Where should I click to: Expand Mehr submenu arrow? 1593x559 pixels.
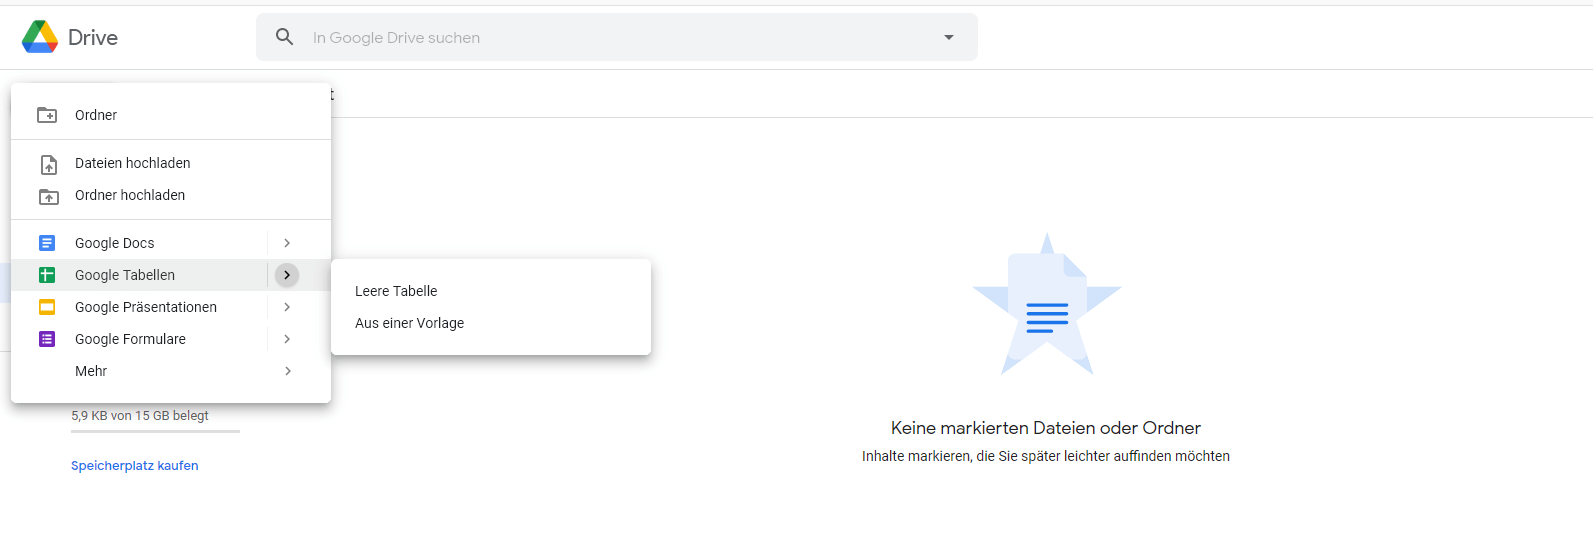[288, 371]
